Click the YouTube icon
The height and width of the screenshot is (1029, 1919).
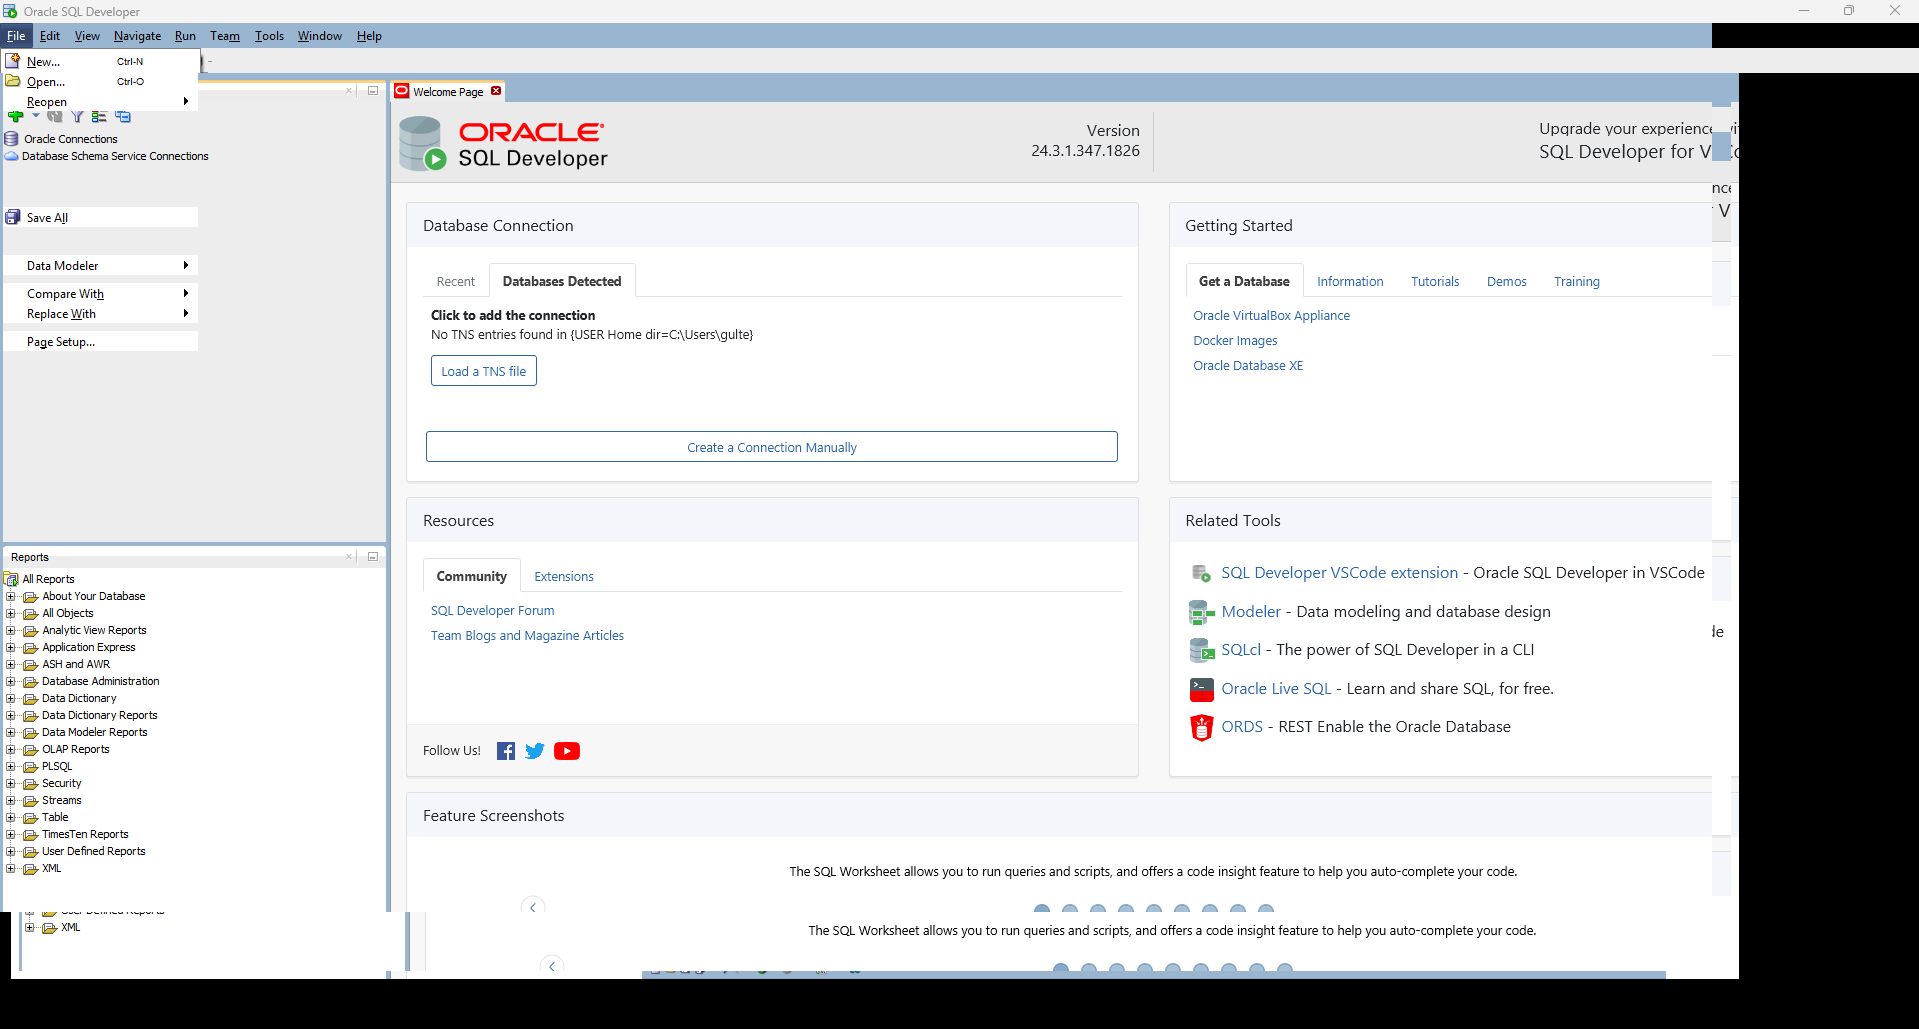click(x=567, y=751)
